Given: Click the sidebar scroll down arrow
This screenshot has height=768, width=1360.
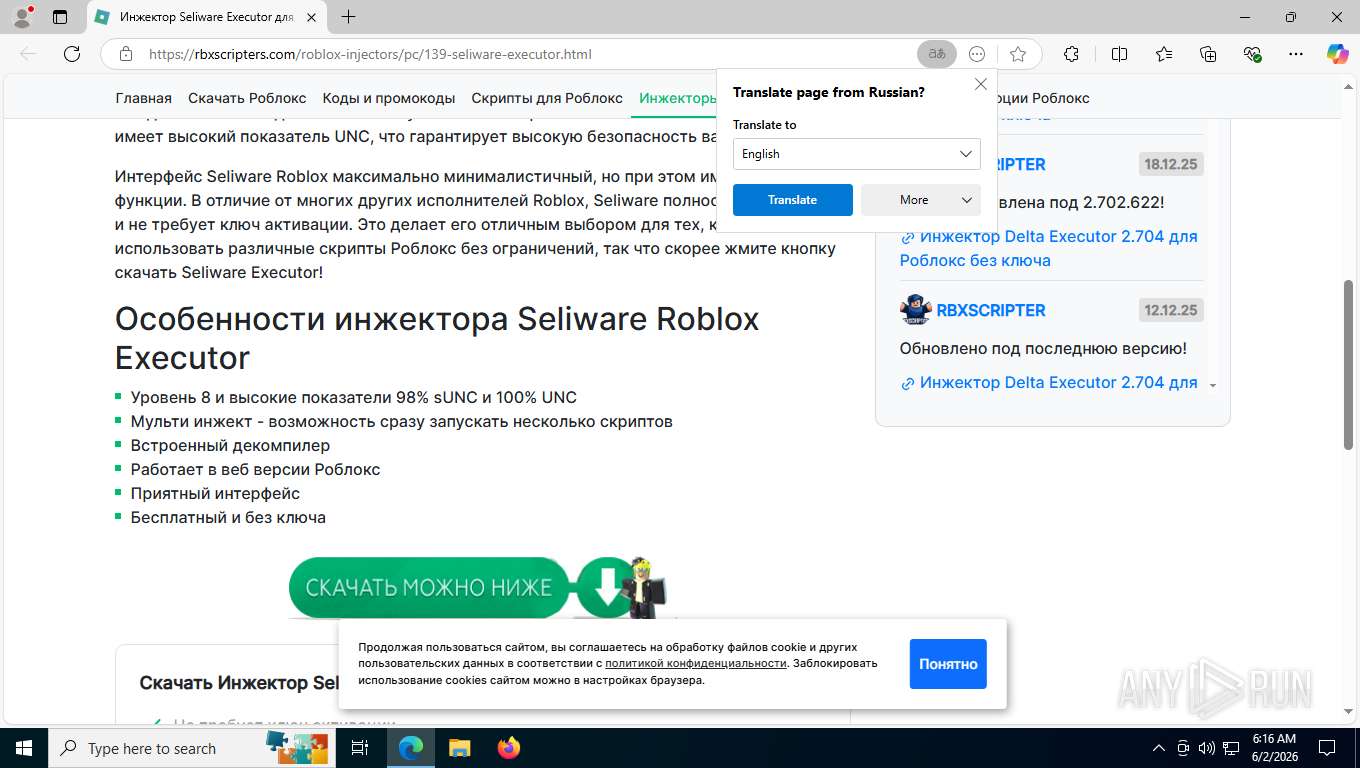Looking at the screenshot, I should click(x=1213, y=385).
